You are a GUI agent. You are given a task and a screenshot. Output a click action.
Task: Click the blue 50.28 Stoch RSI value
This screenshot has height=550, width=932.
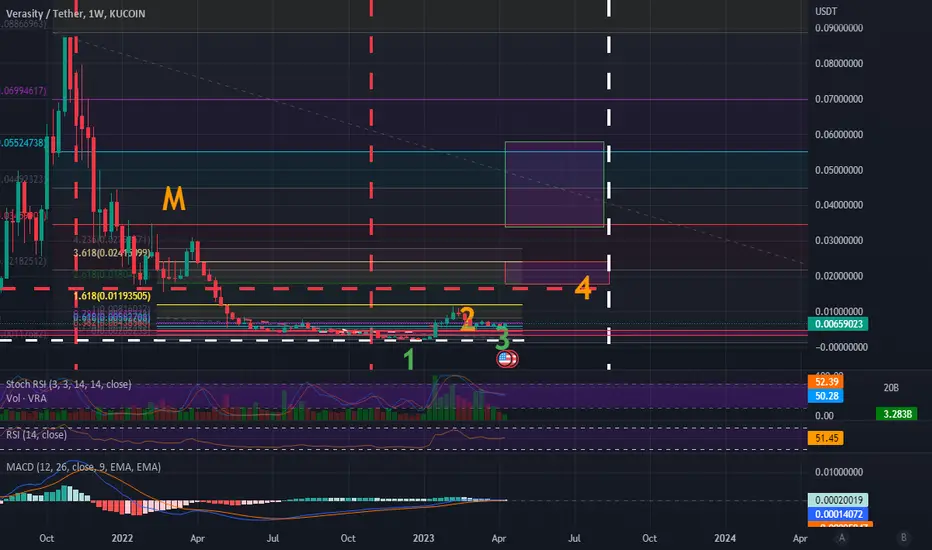click(x=826, y=396)
